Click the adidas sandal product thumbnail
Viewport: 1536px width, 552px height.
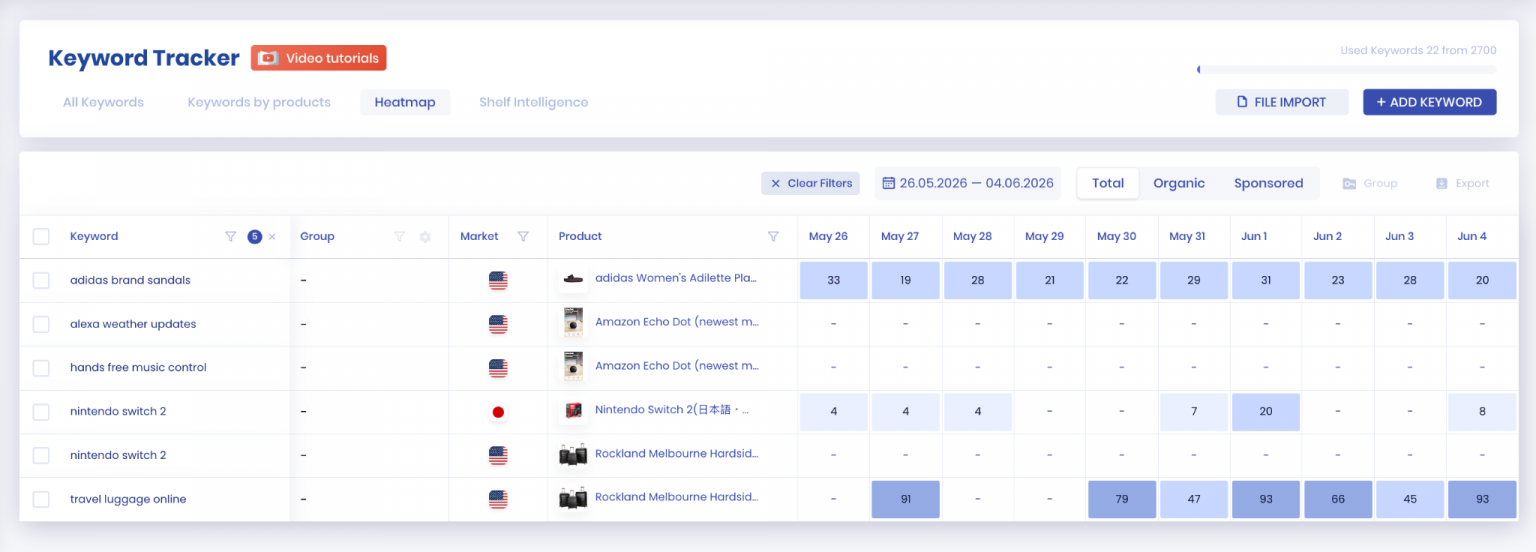tap(573, 280)
